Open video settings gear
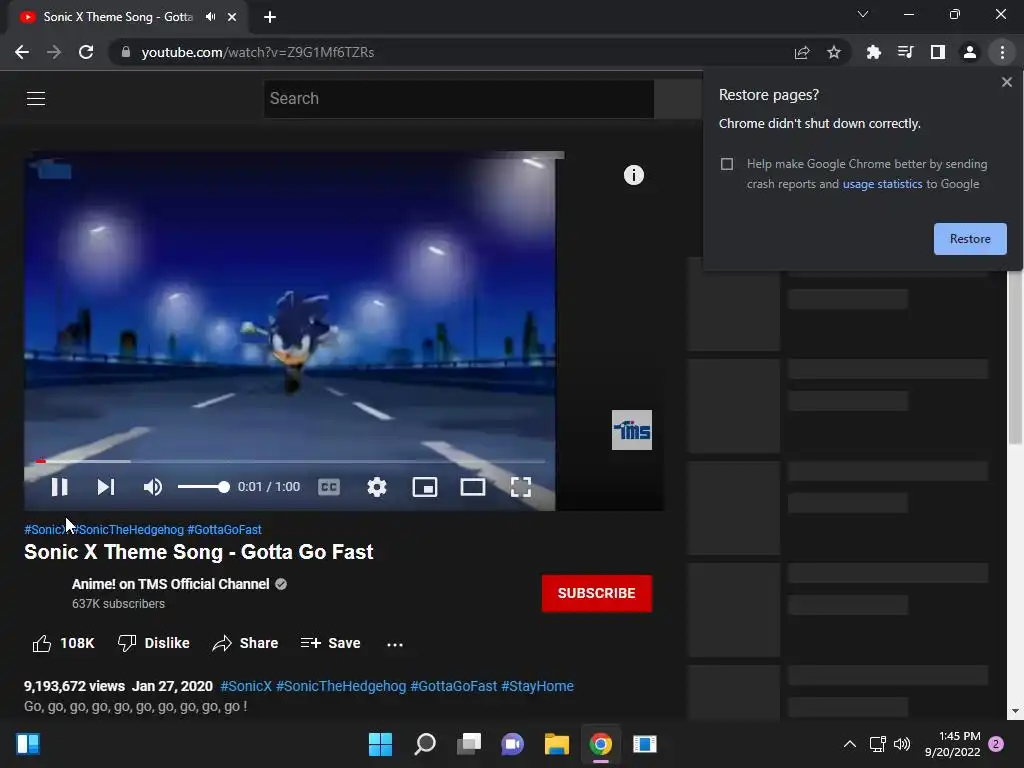This screenshot has height=768, width=1024. tap(377, 487)
